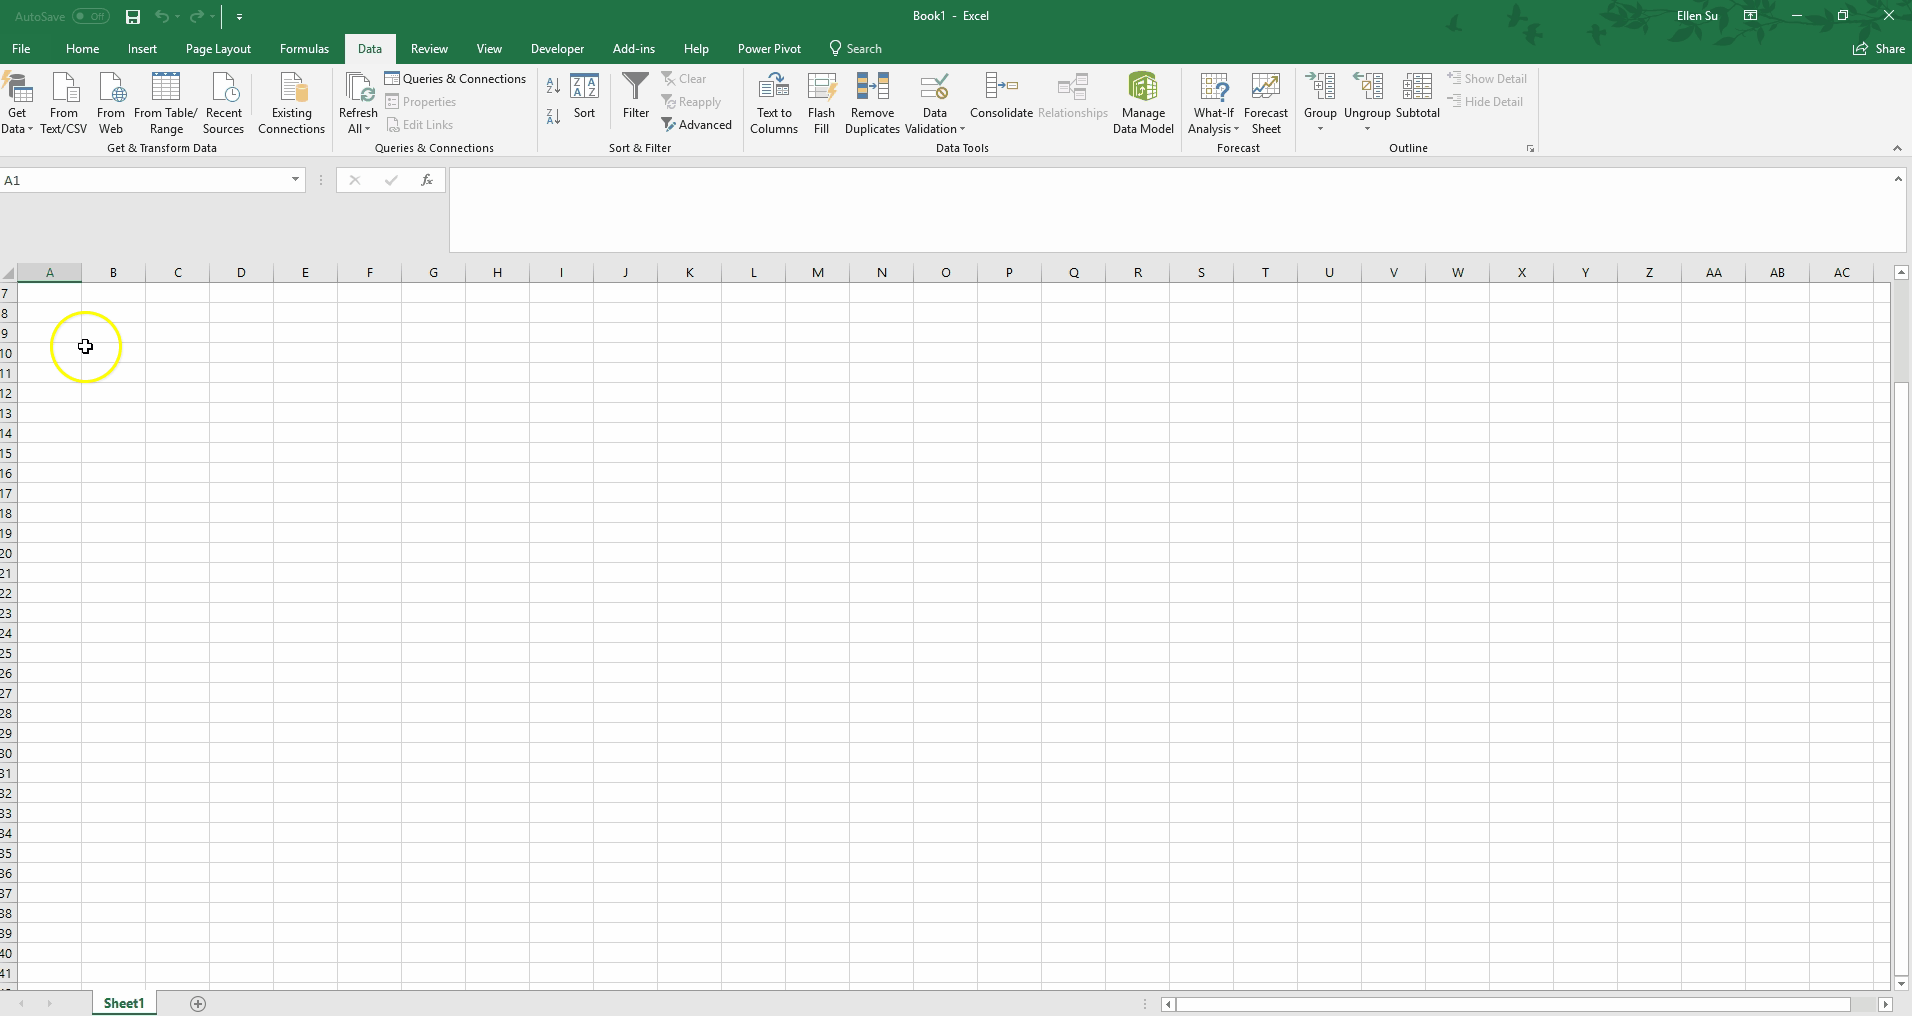The image size is (1912, 1016).
Task: Click the Filter funnel icon
Action: [636, 89]
